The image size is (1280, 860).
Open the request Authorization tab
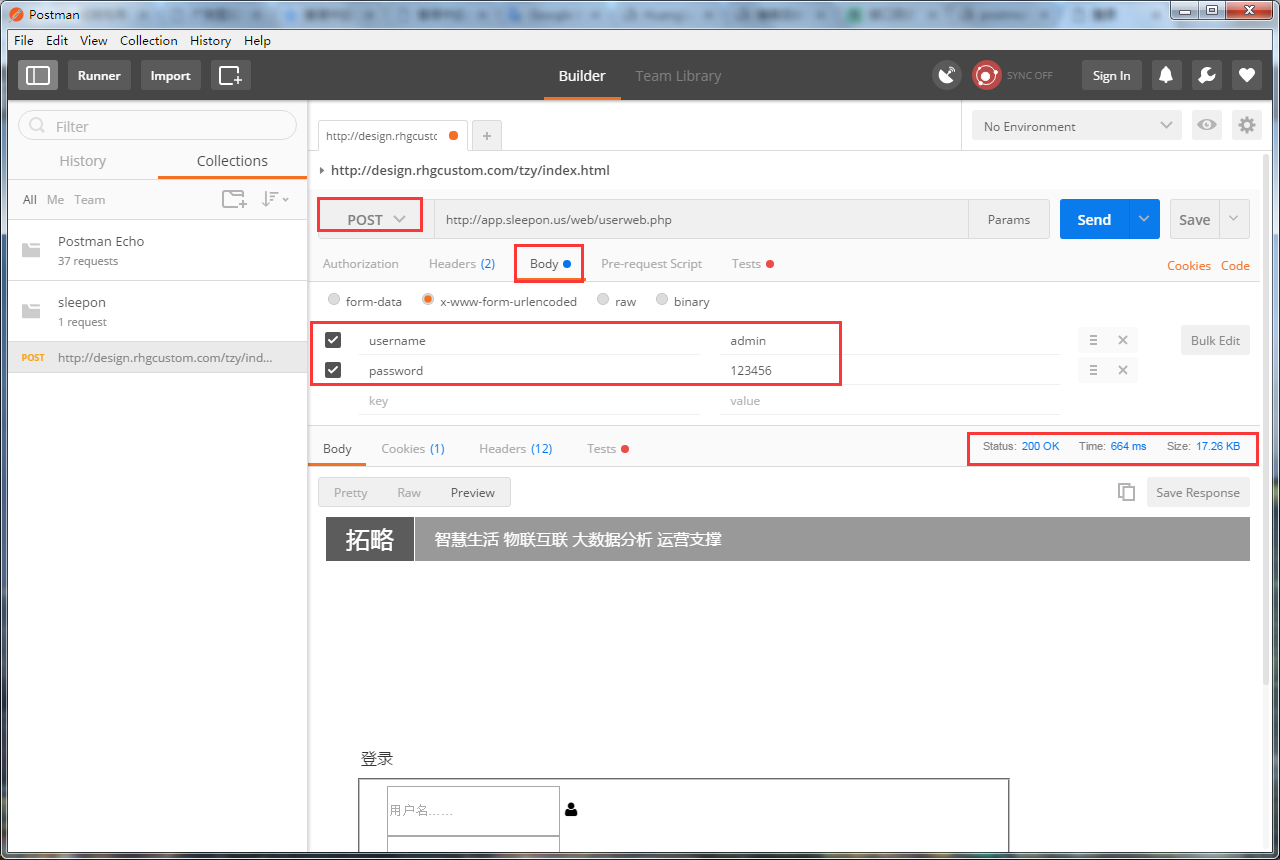[x=361, y=263]
